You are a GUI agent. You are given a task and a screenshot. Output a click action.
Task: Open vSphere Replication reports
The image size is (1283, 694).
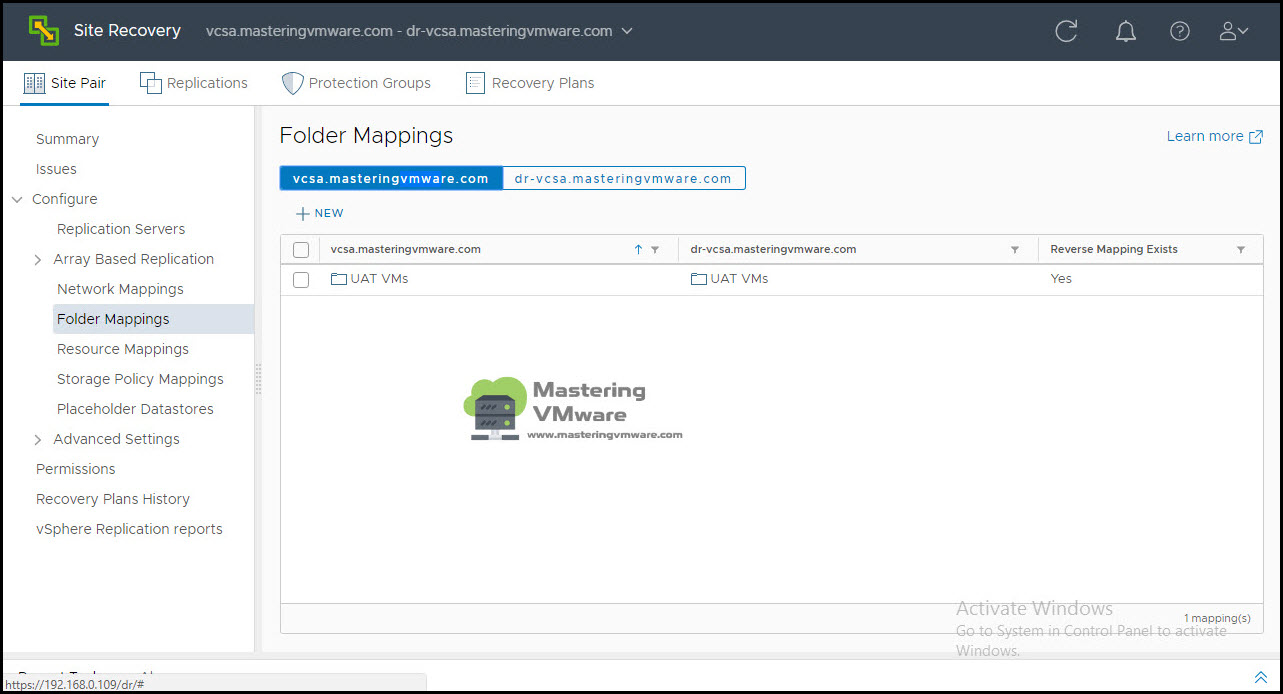129,529
